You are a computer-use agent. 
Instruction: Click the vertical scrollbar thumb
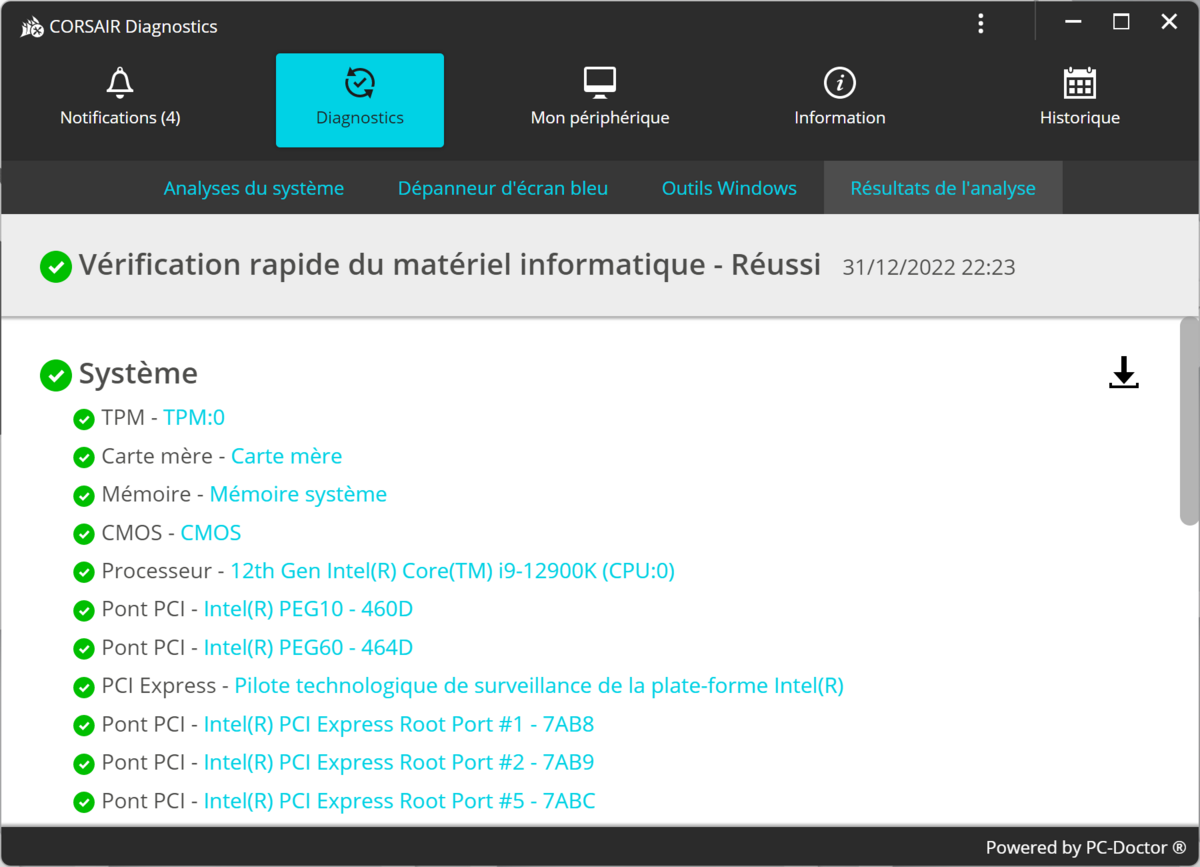coord(1189,421)
